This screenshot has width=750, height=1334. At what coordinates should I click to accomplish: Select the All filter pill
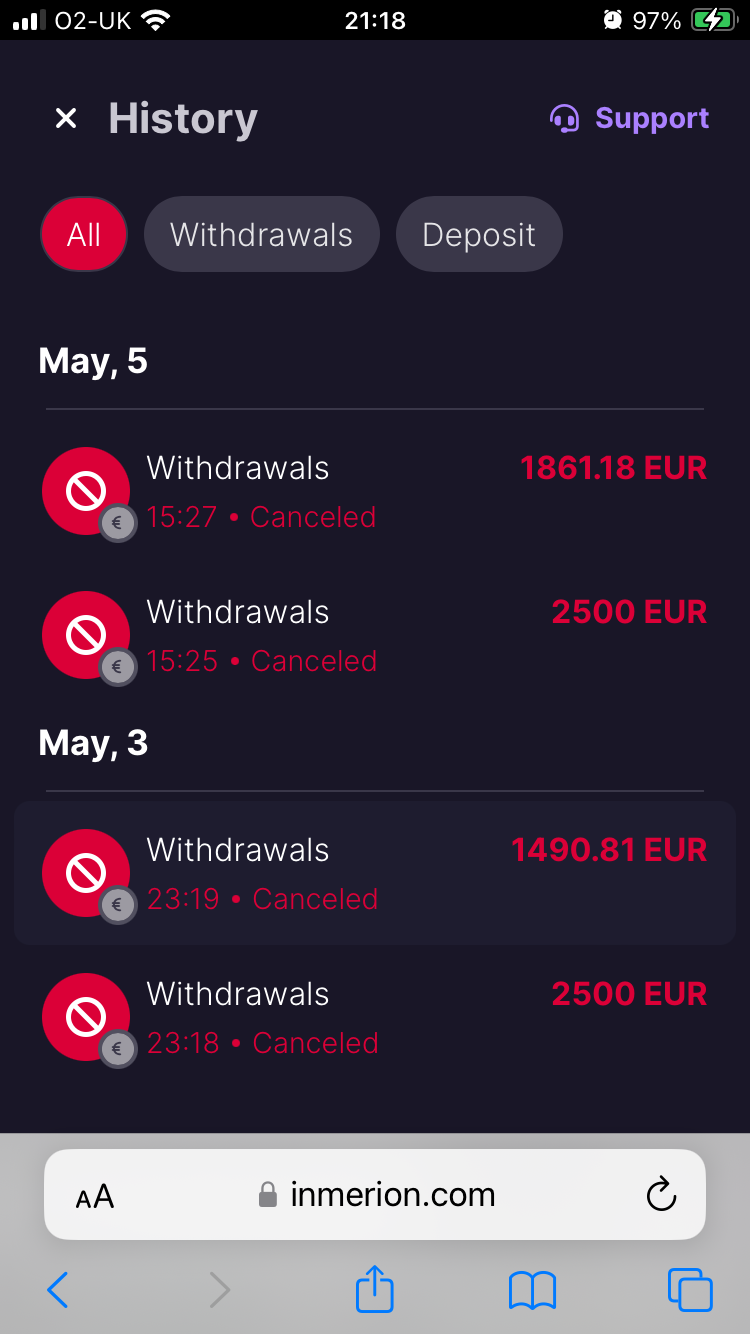click(84, 235)
